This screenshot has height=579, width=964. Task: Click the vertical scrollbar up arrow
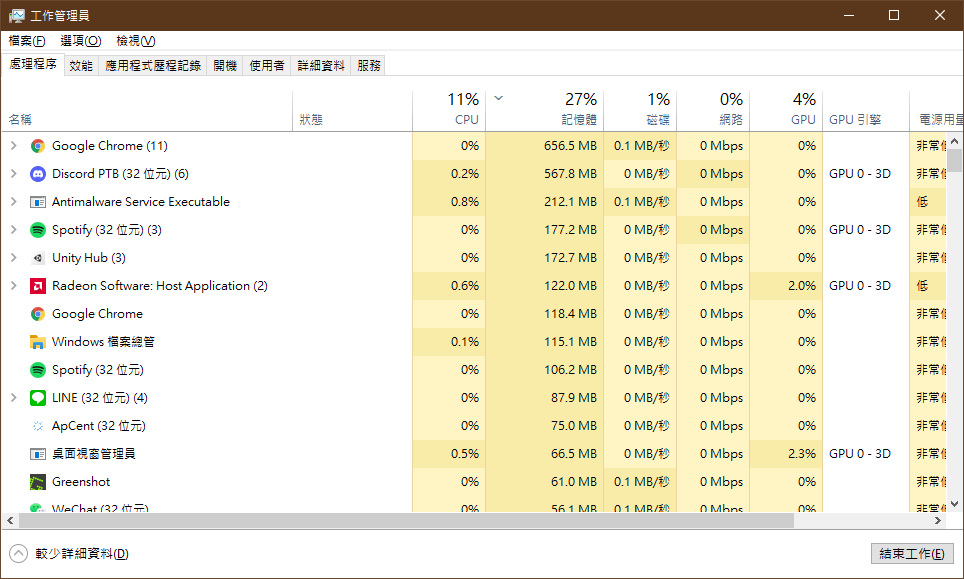954,141
